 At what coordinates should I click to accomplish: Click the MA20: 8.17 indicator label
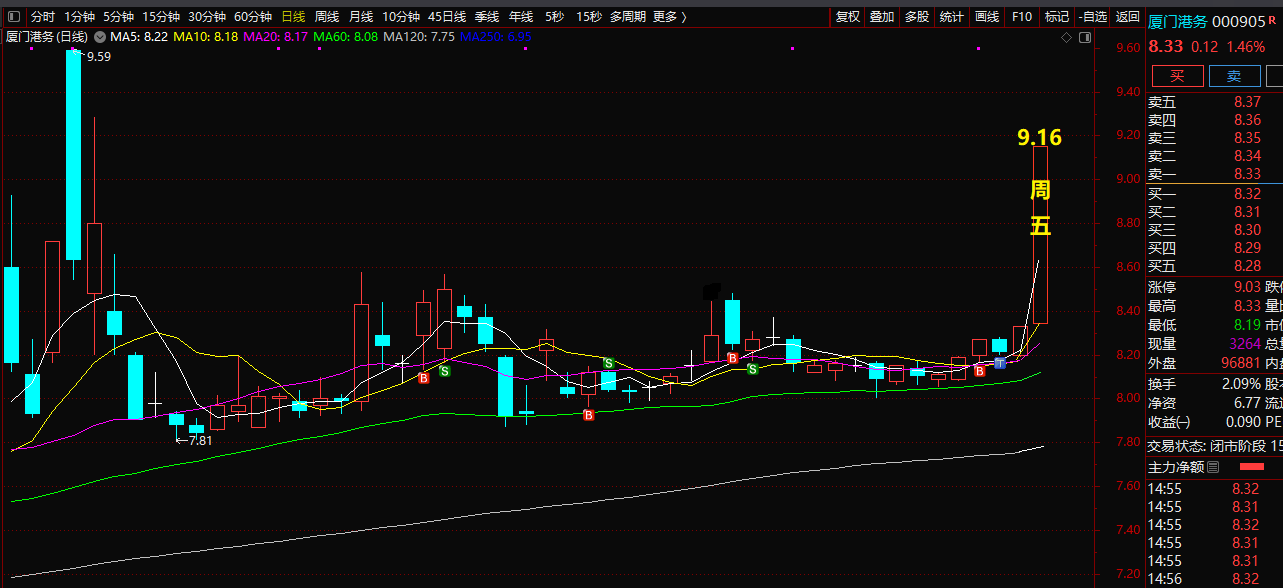point(276,37)
